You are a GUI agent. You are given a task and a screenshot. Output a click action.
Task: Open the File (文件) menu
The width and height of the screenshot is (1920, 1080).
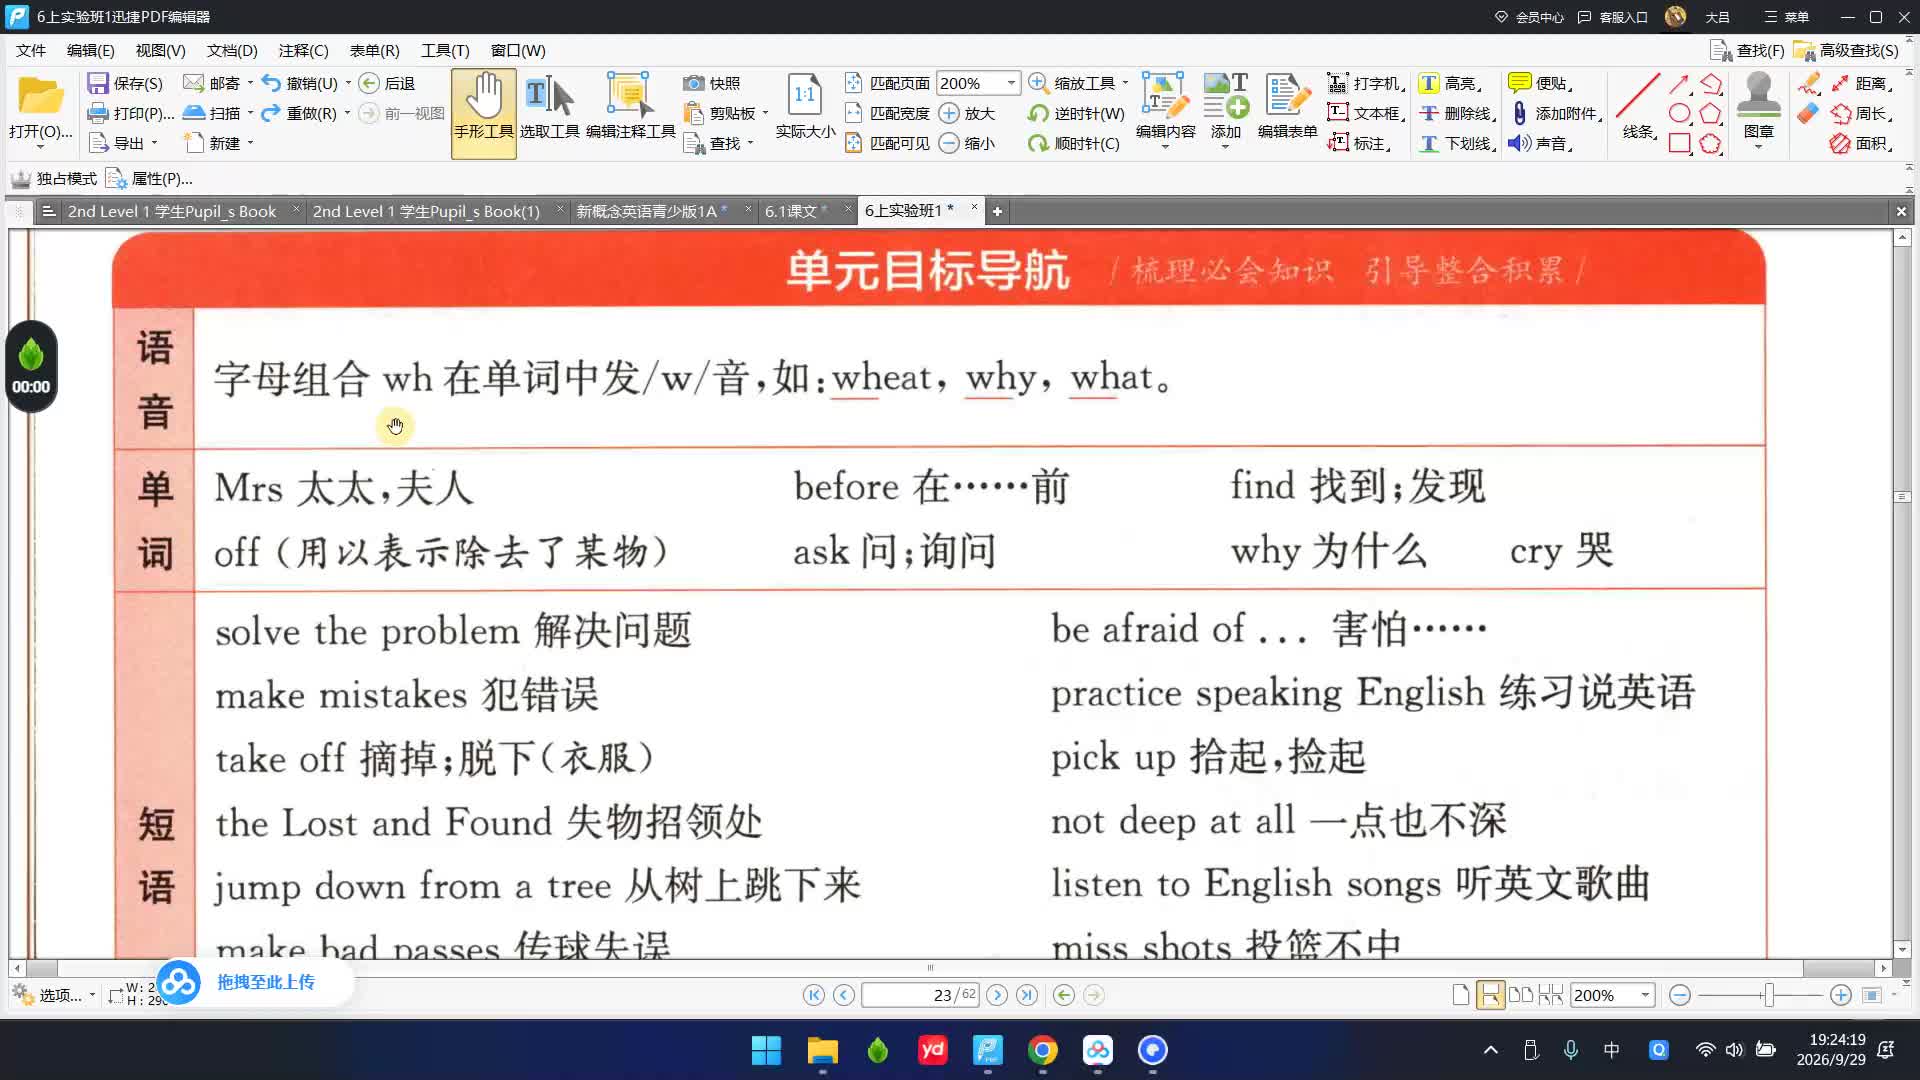(31, 50)
